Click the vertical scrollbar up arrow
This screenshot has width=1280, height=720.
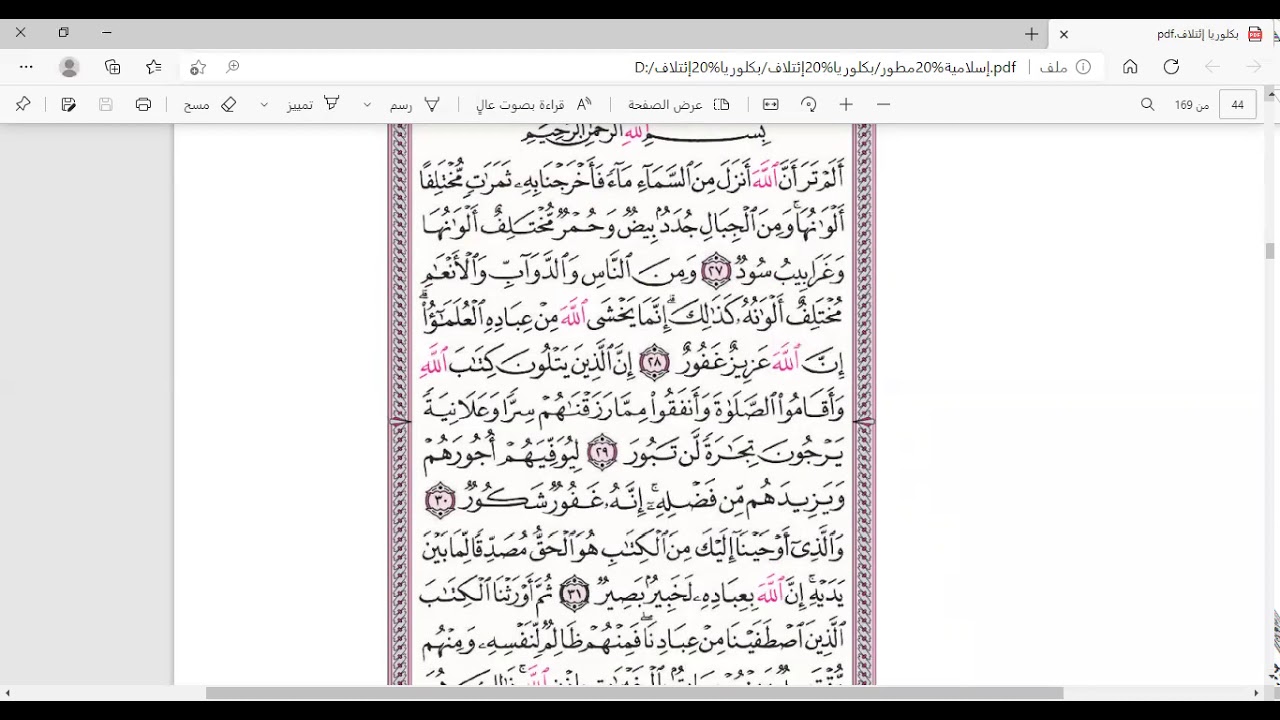click(1271, 96)
